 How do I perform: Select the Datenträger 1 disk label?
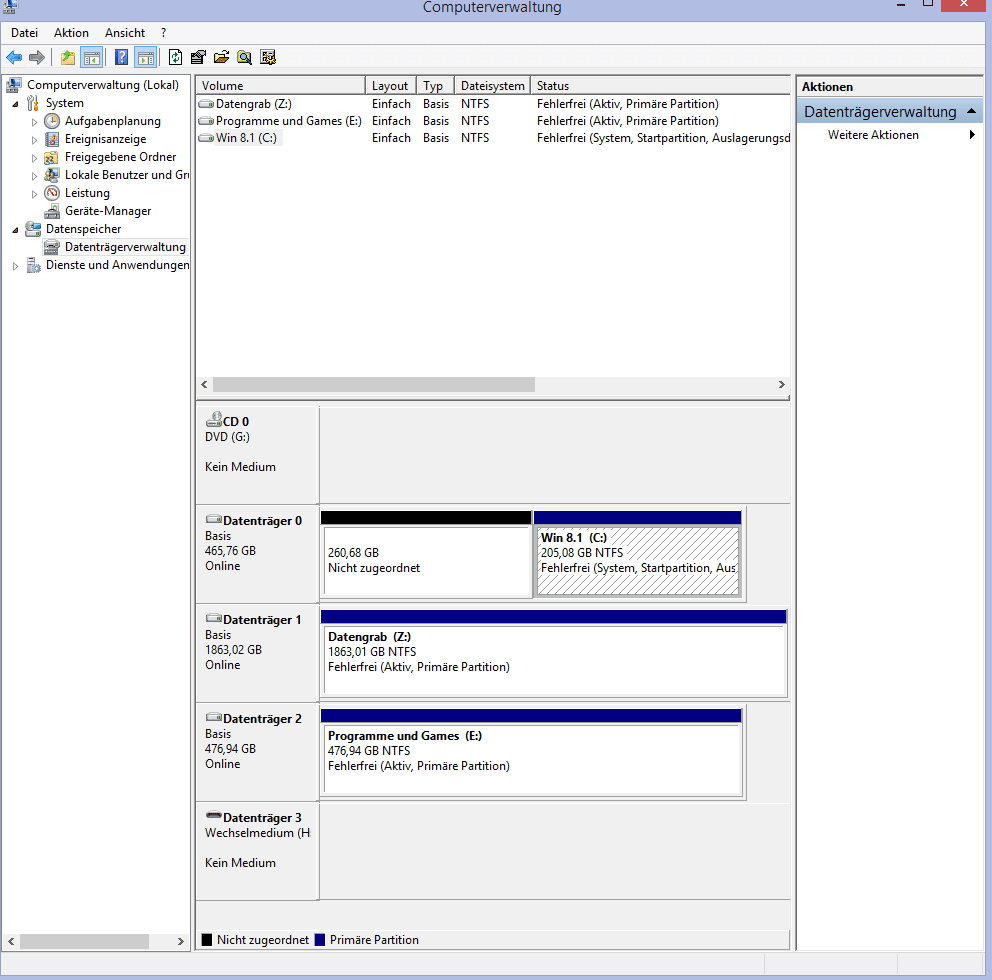coord(256,653)
